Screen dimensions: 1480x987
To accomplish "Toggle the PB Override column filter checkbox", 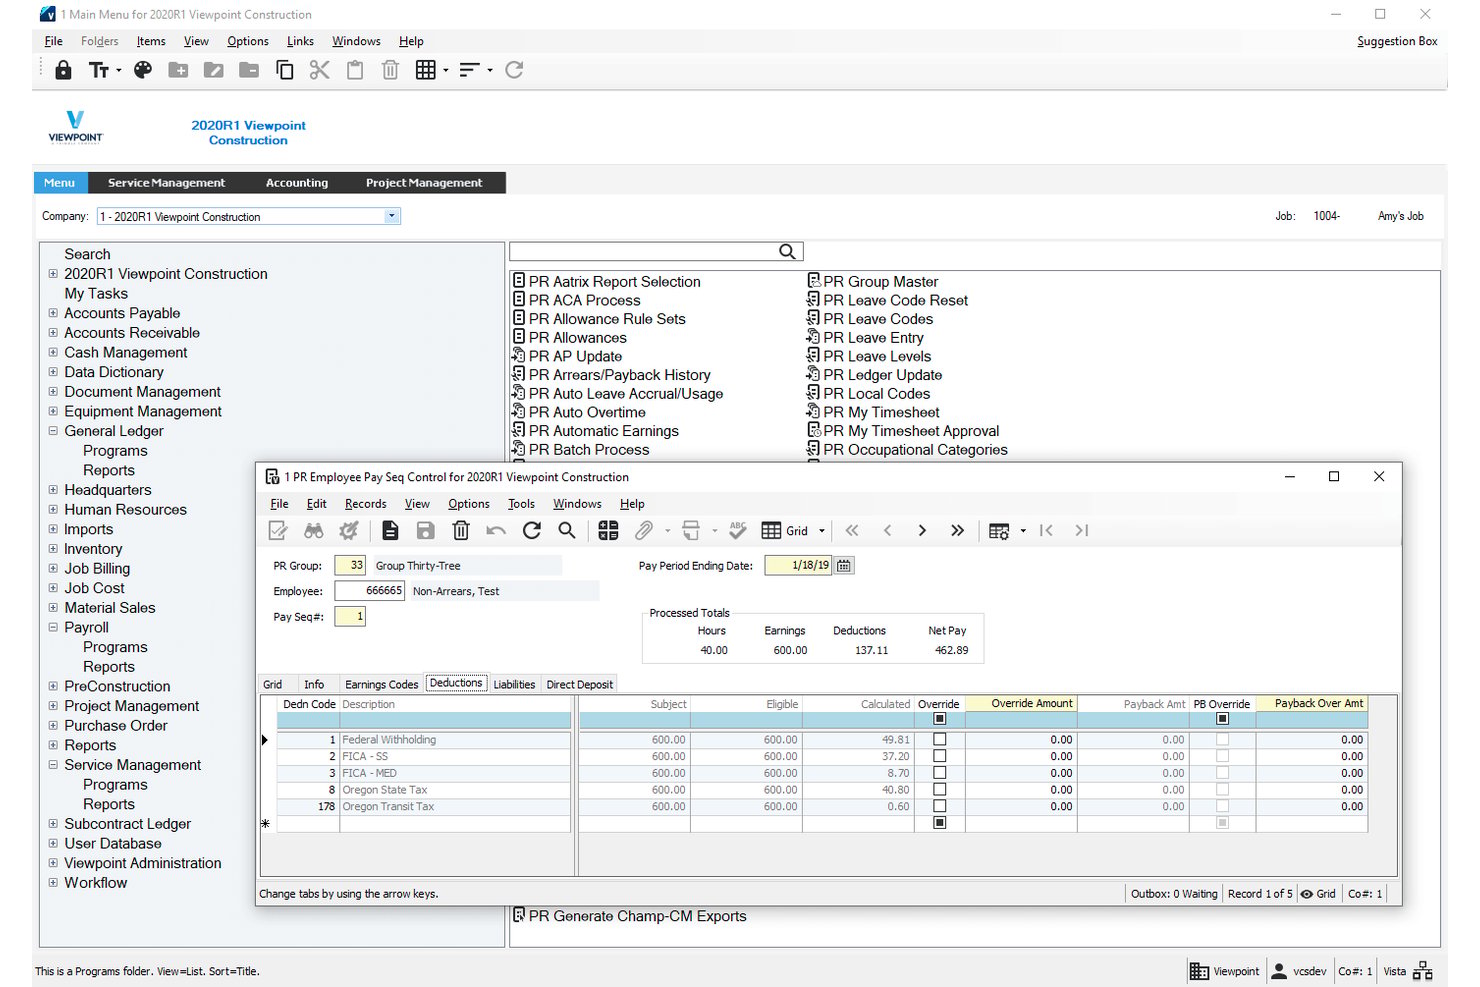I will pos(1222,719).
